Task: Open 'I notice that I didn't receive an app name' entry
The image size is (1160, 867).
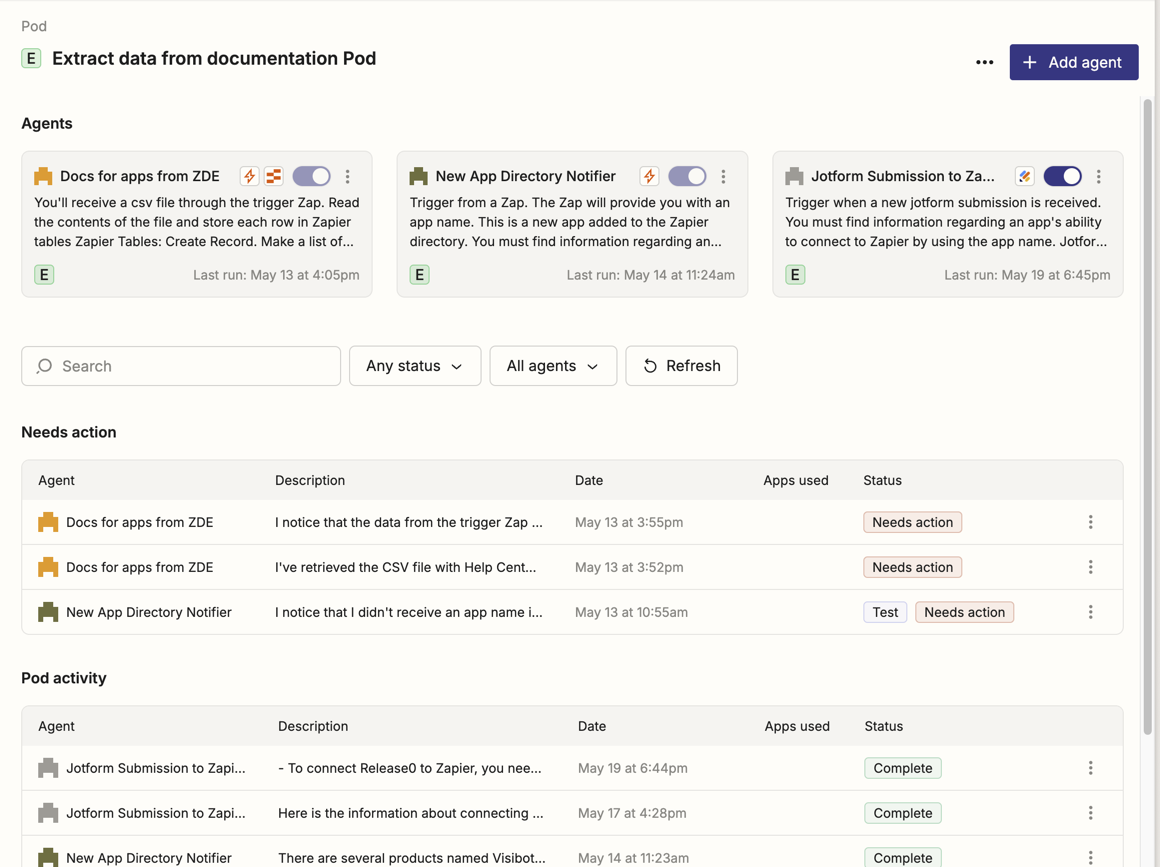Action: click(408, 613)
